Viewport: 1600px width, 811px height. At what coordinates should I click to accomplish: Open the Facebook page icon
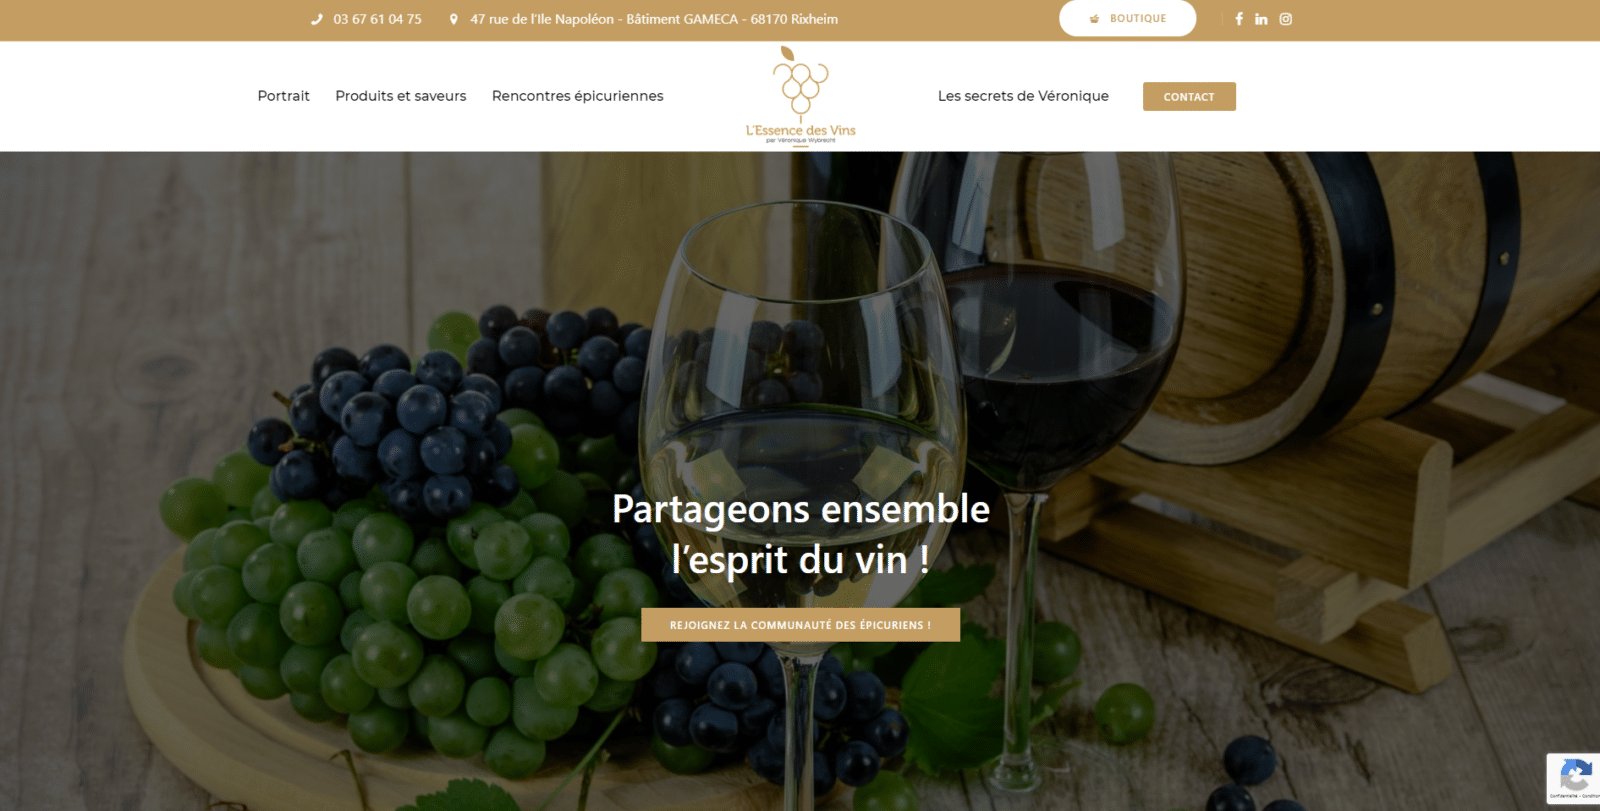[x=1239, y=19]
